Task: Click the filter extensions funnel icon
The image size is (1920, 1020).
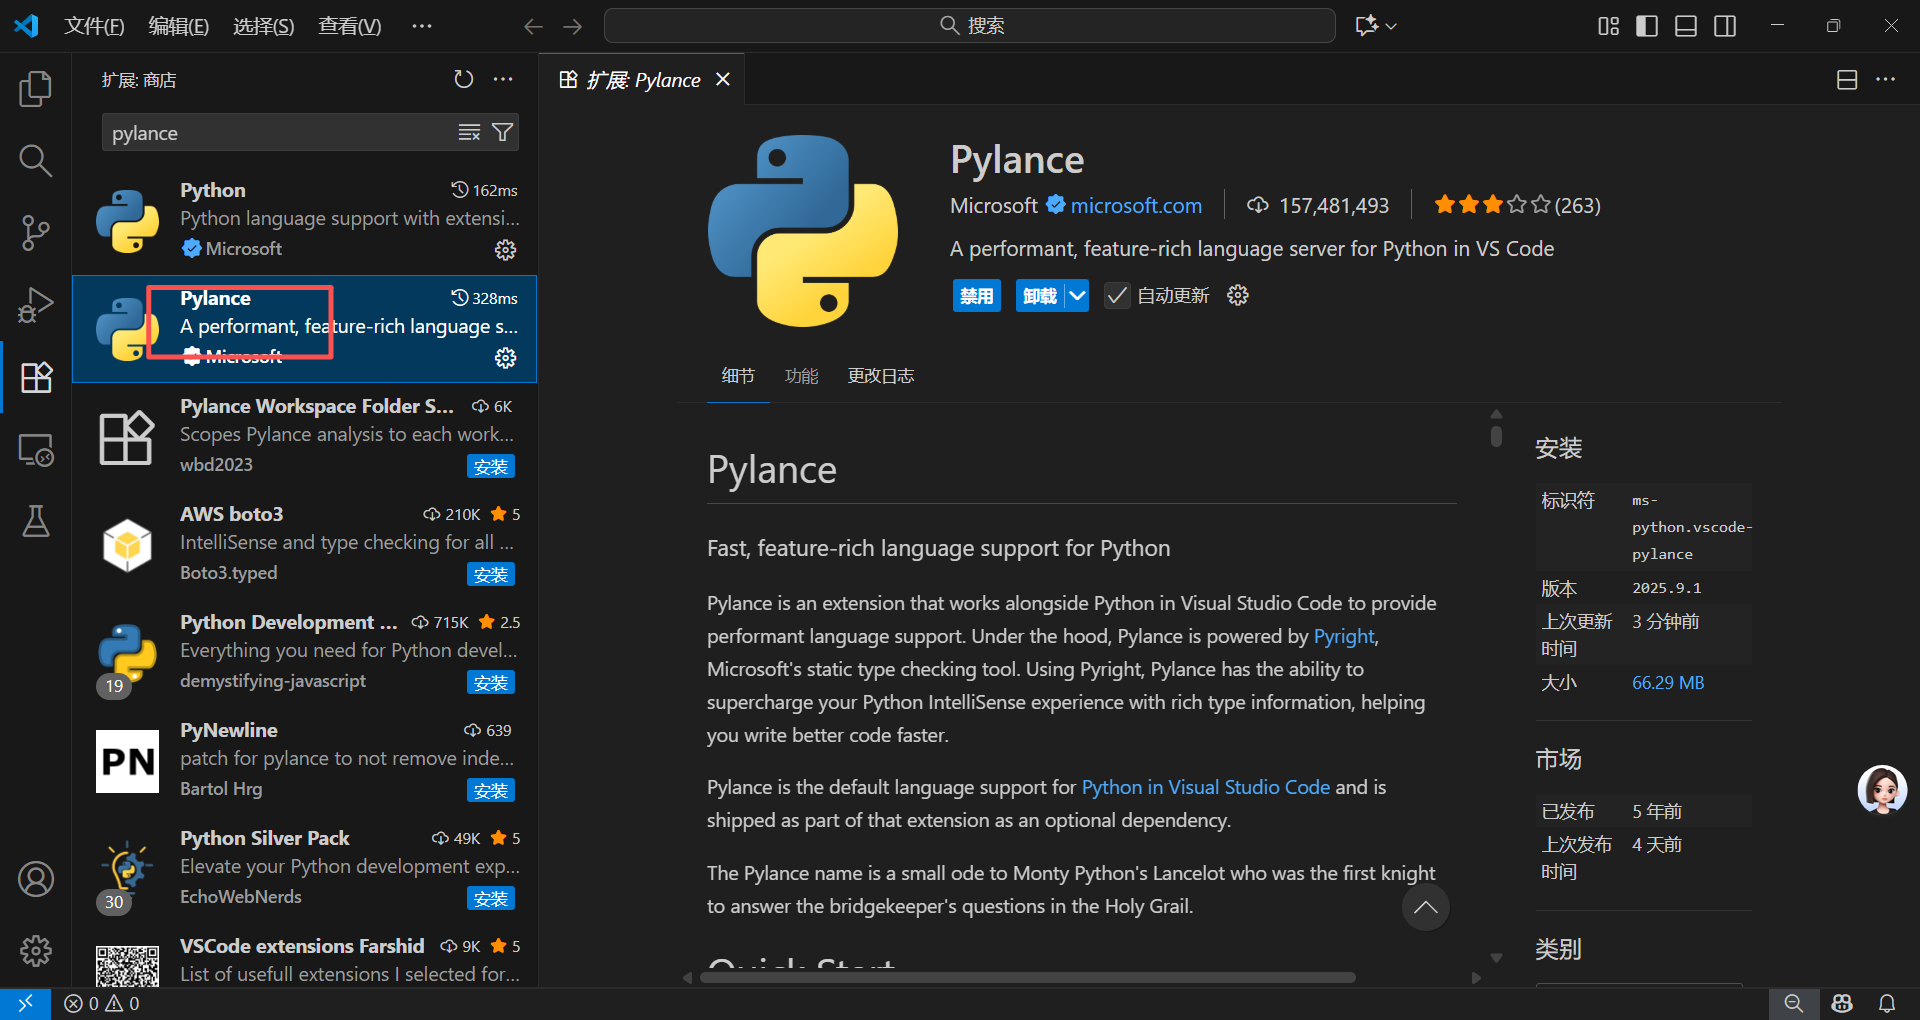Action: pos(503,132)
